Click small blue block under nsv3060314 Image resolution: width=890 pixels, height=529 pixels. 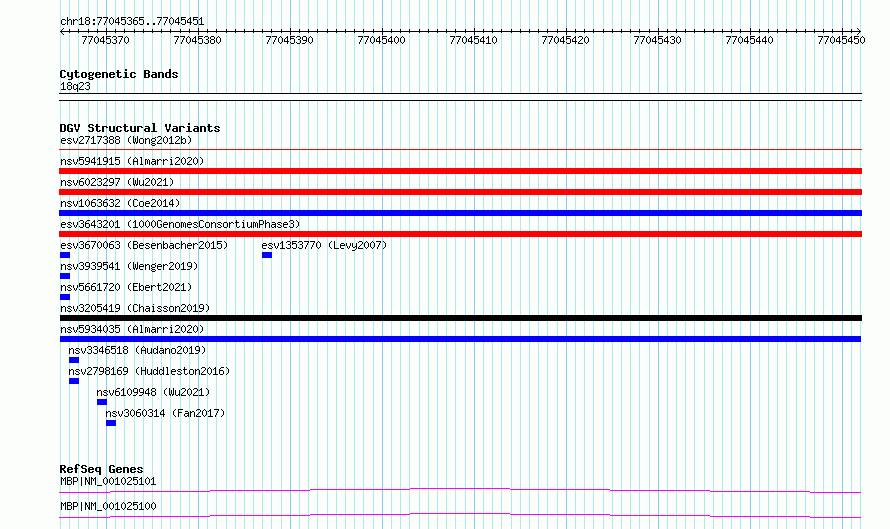pos(111,423)
